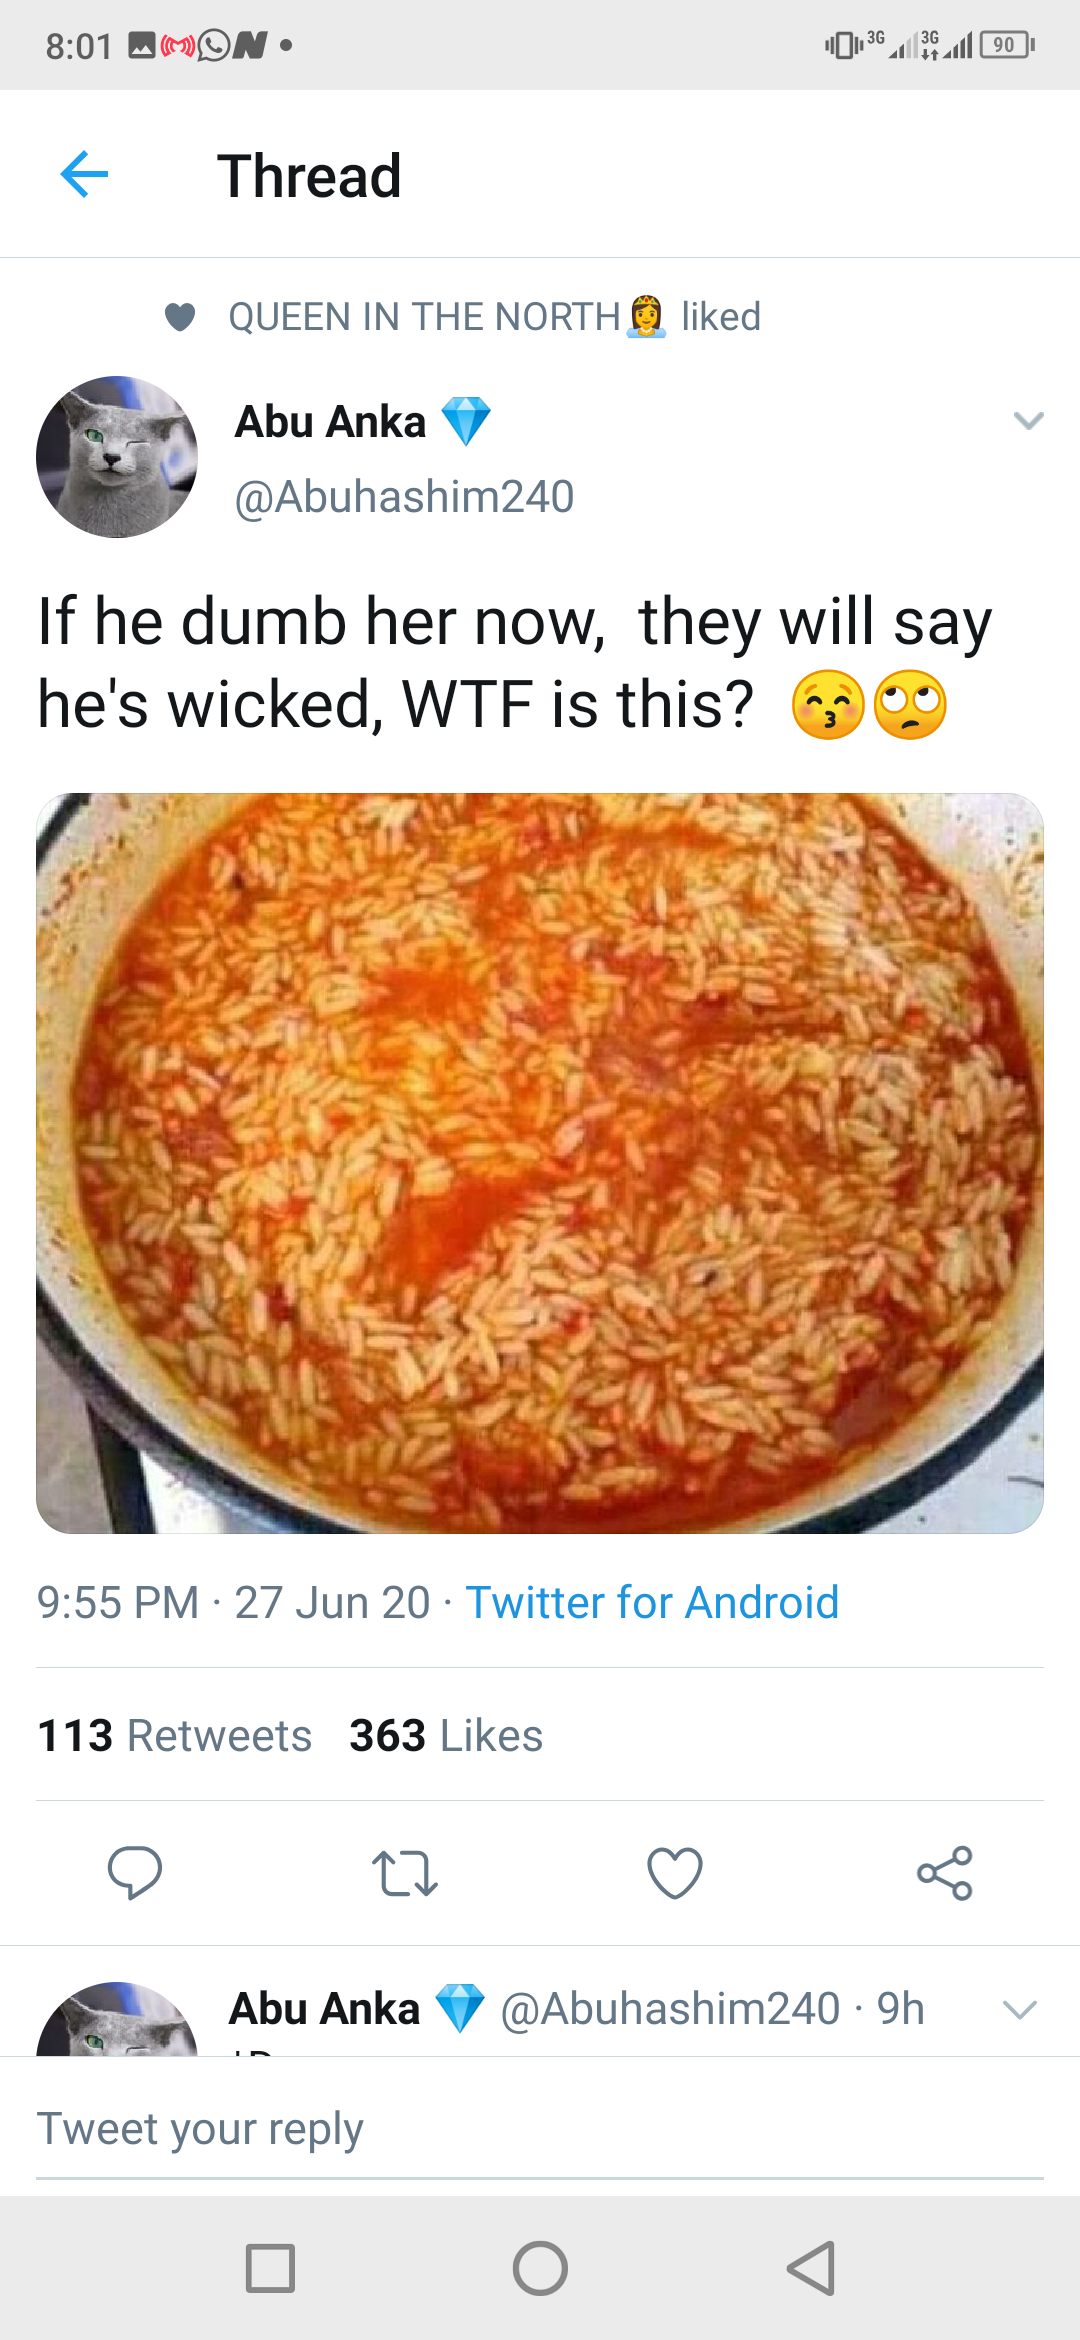View the 113 Retweets list

pyautogui.click(x=175, y=1735)
